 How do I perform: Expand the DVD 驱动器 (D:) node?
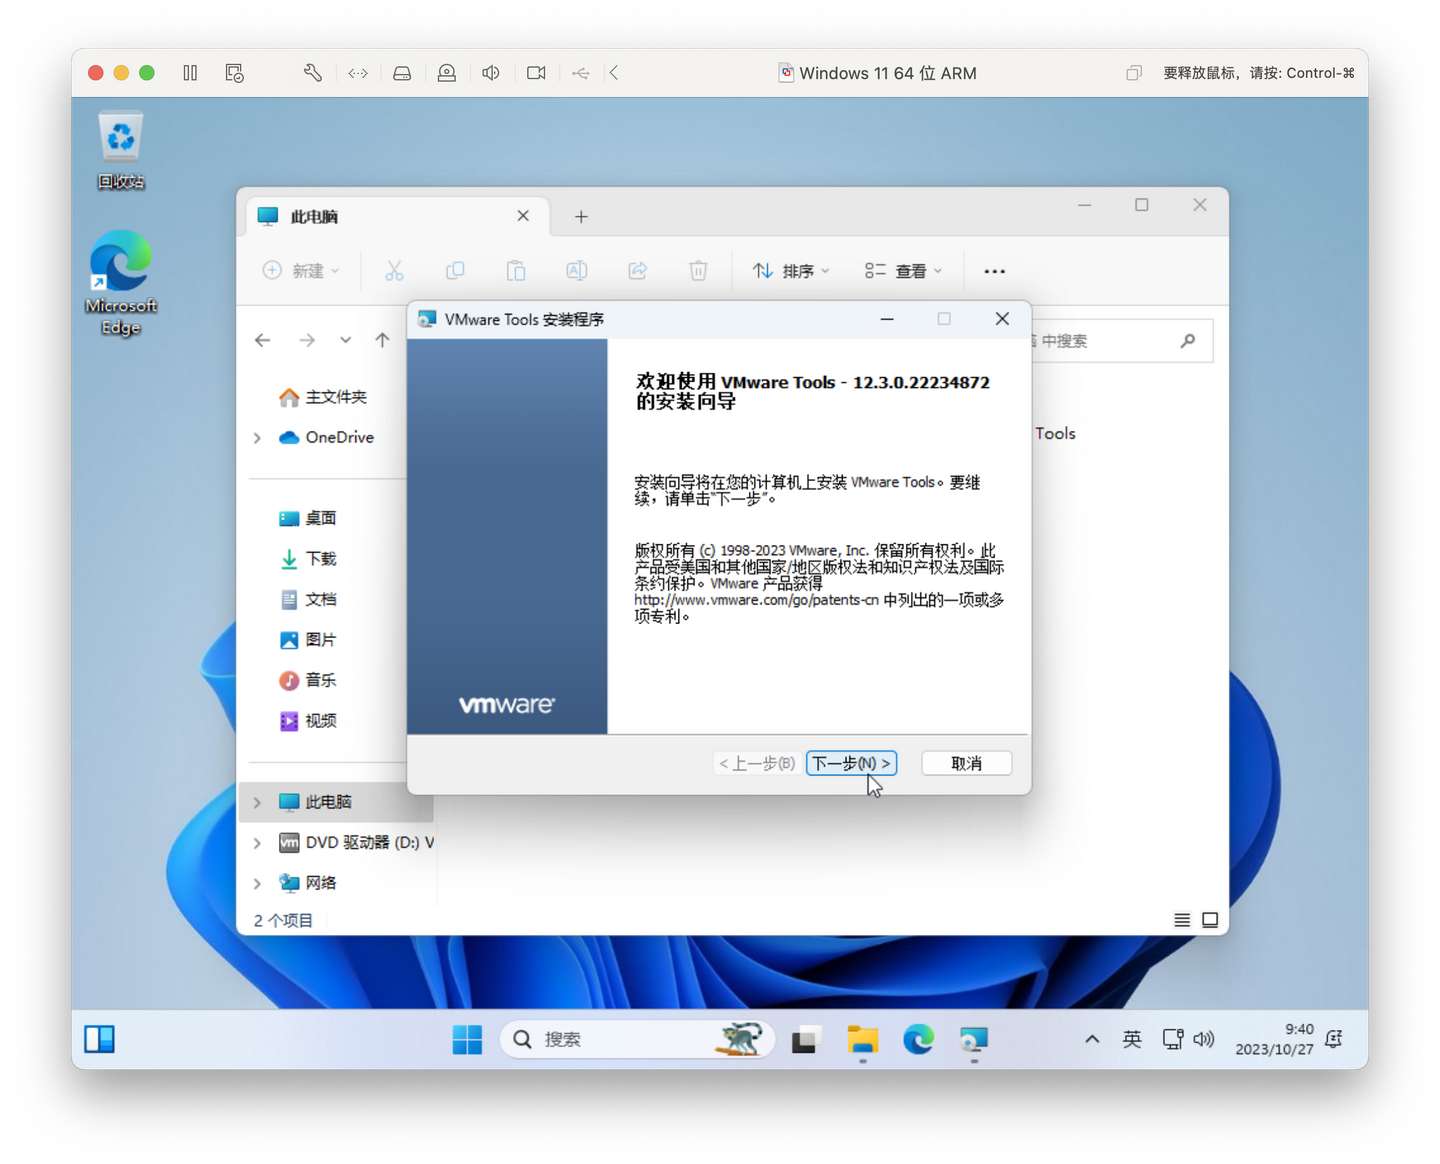(x=257, y=843)
